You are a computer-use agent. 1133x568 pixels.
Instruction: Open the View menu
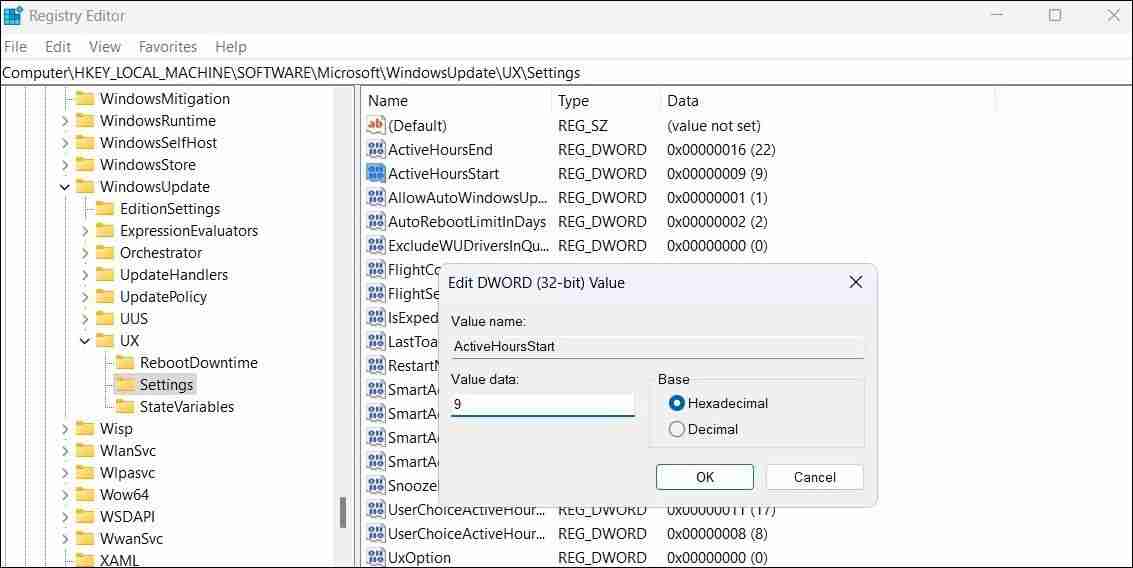click(105, 46)
